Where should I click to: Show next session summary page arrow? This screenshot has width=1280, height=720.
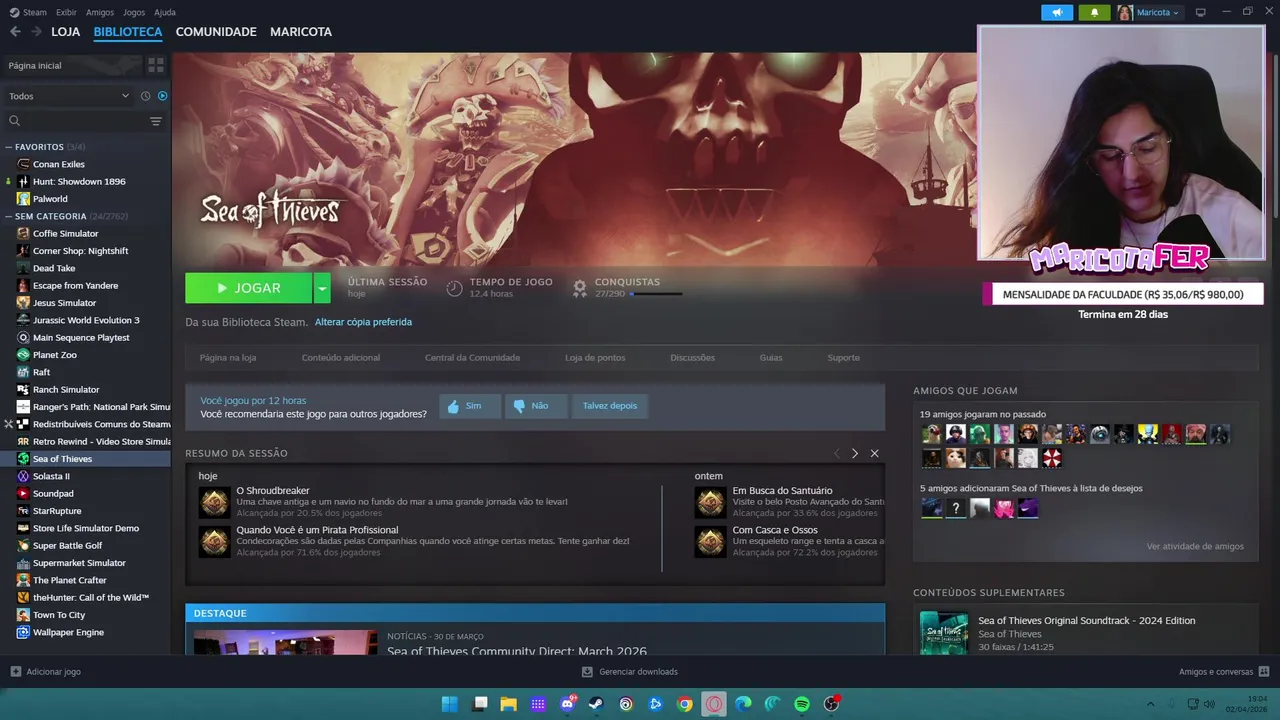click(x=855, y=453)
